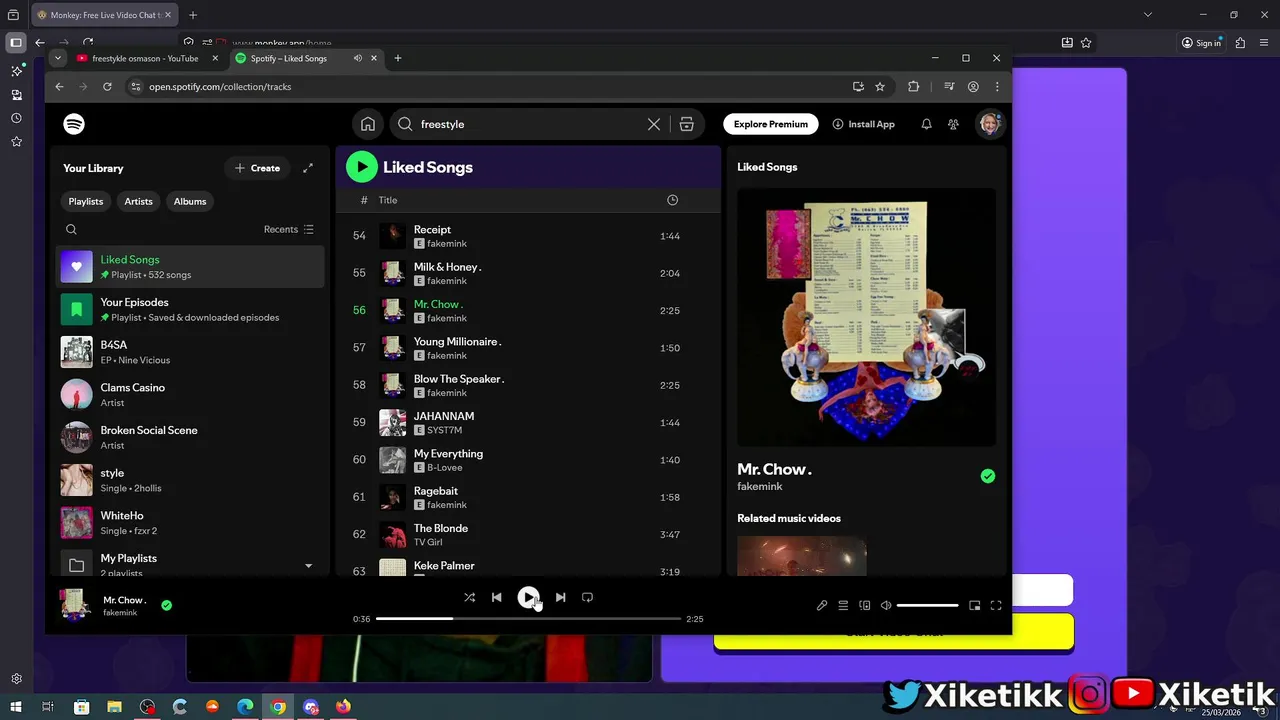Viewport: 1280px width, 720px height.
Task: Close the Spotify – Liked Songs tab
Action: (375, 58)
